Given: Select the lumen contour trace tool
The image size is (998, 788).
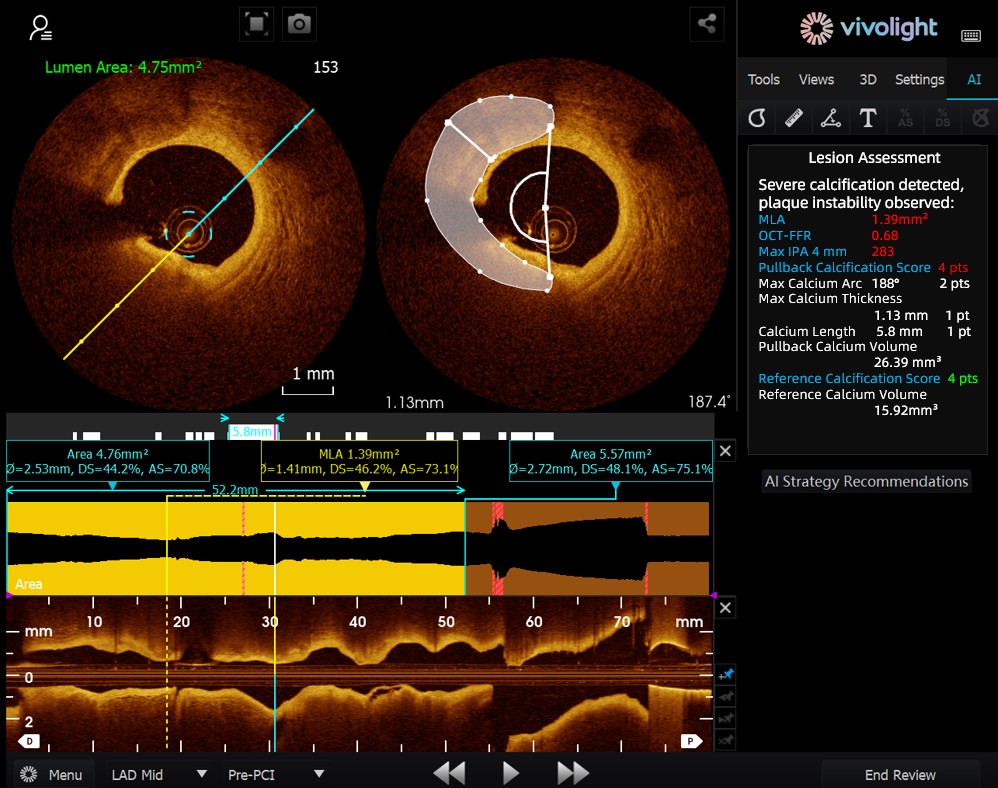Looking at the screenshot, I should coord(757,119).
